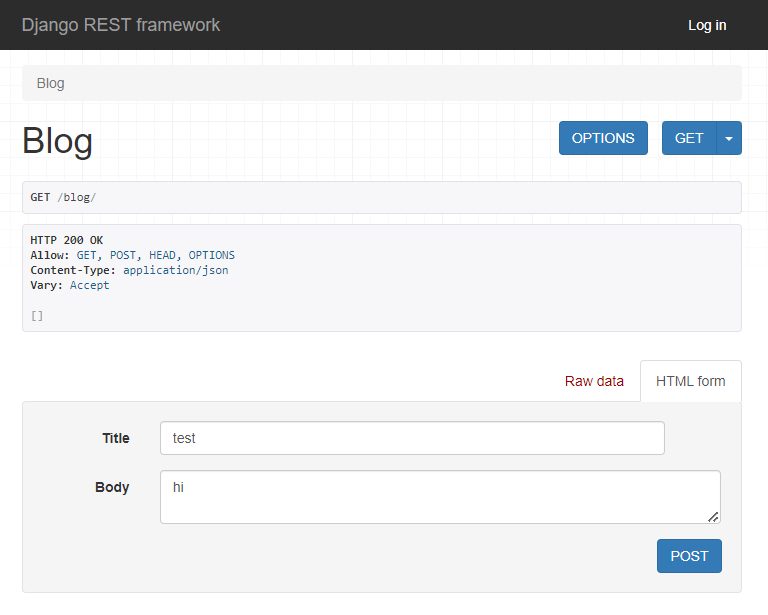Click the Body field label
768x615 pixels.
(112, 487)
